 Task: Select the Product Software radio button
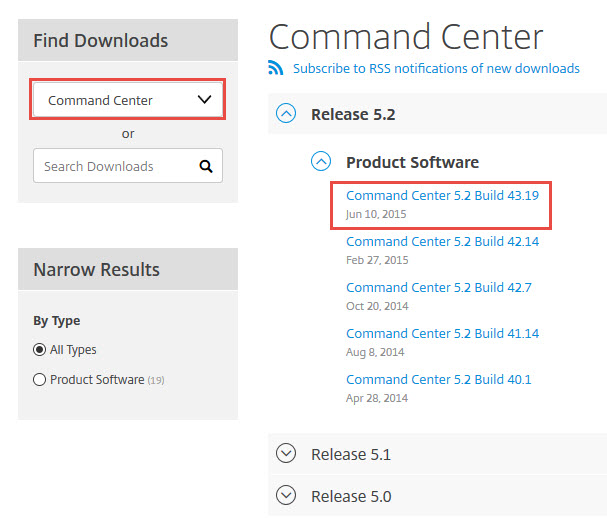click(39, 379)
